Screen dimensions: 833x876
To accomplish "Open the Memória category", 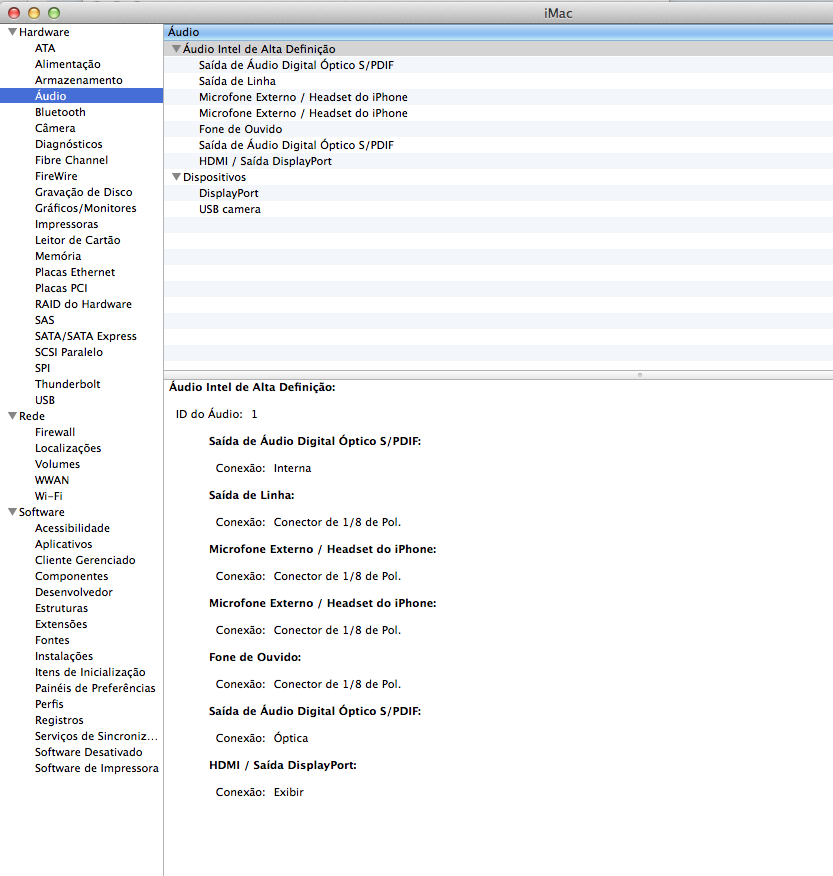I will click(x=58, y=256).
